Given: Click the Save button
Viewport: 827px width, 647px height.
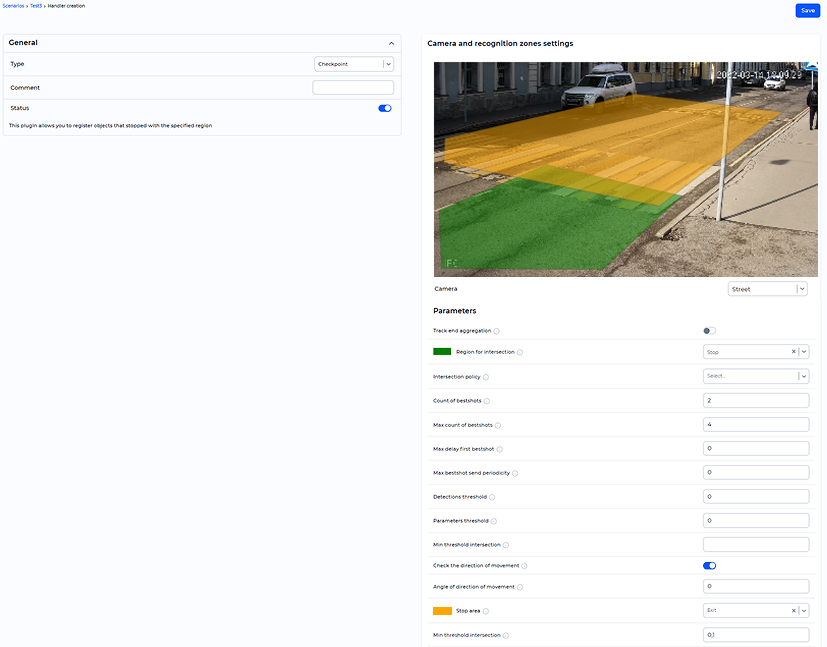Looking at the screenshot, I should 807,10.
